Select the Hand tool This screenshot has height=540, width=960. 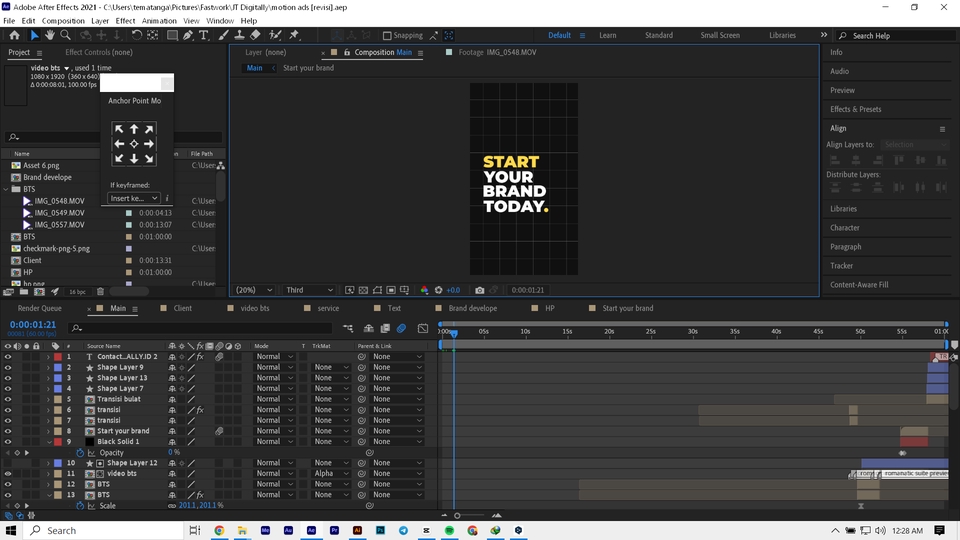click(50, 36)
